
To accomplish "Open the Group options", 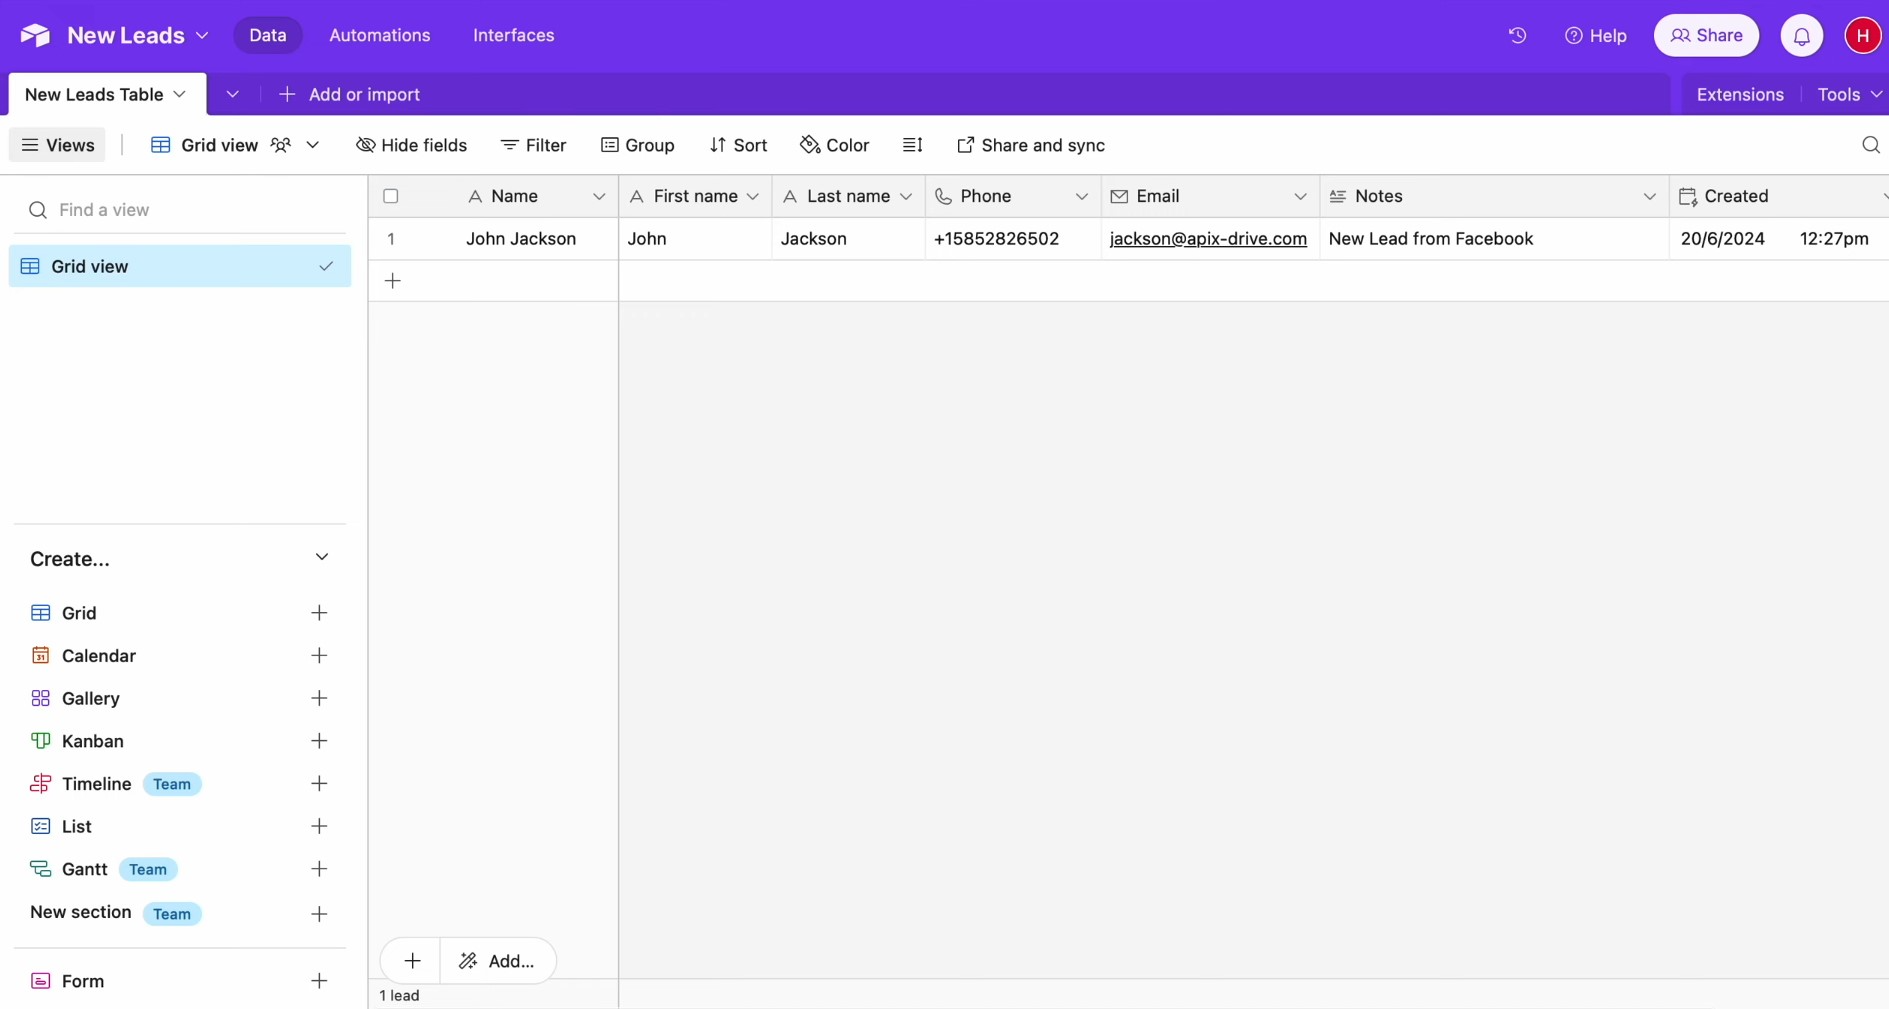I will (x=638, y=145).
